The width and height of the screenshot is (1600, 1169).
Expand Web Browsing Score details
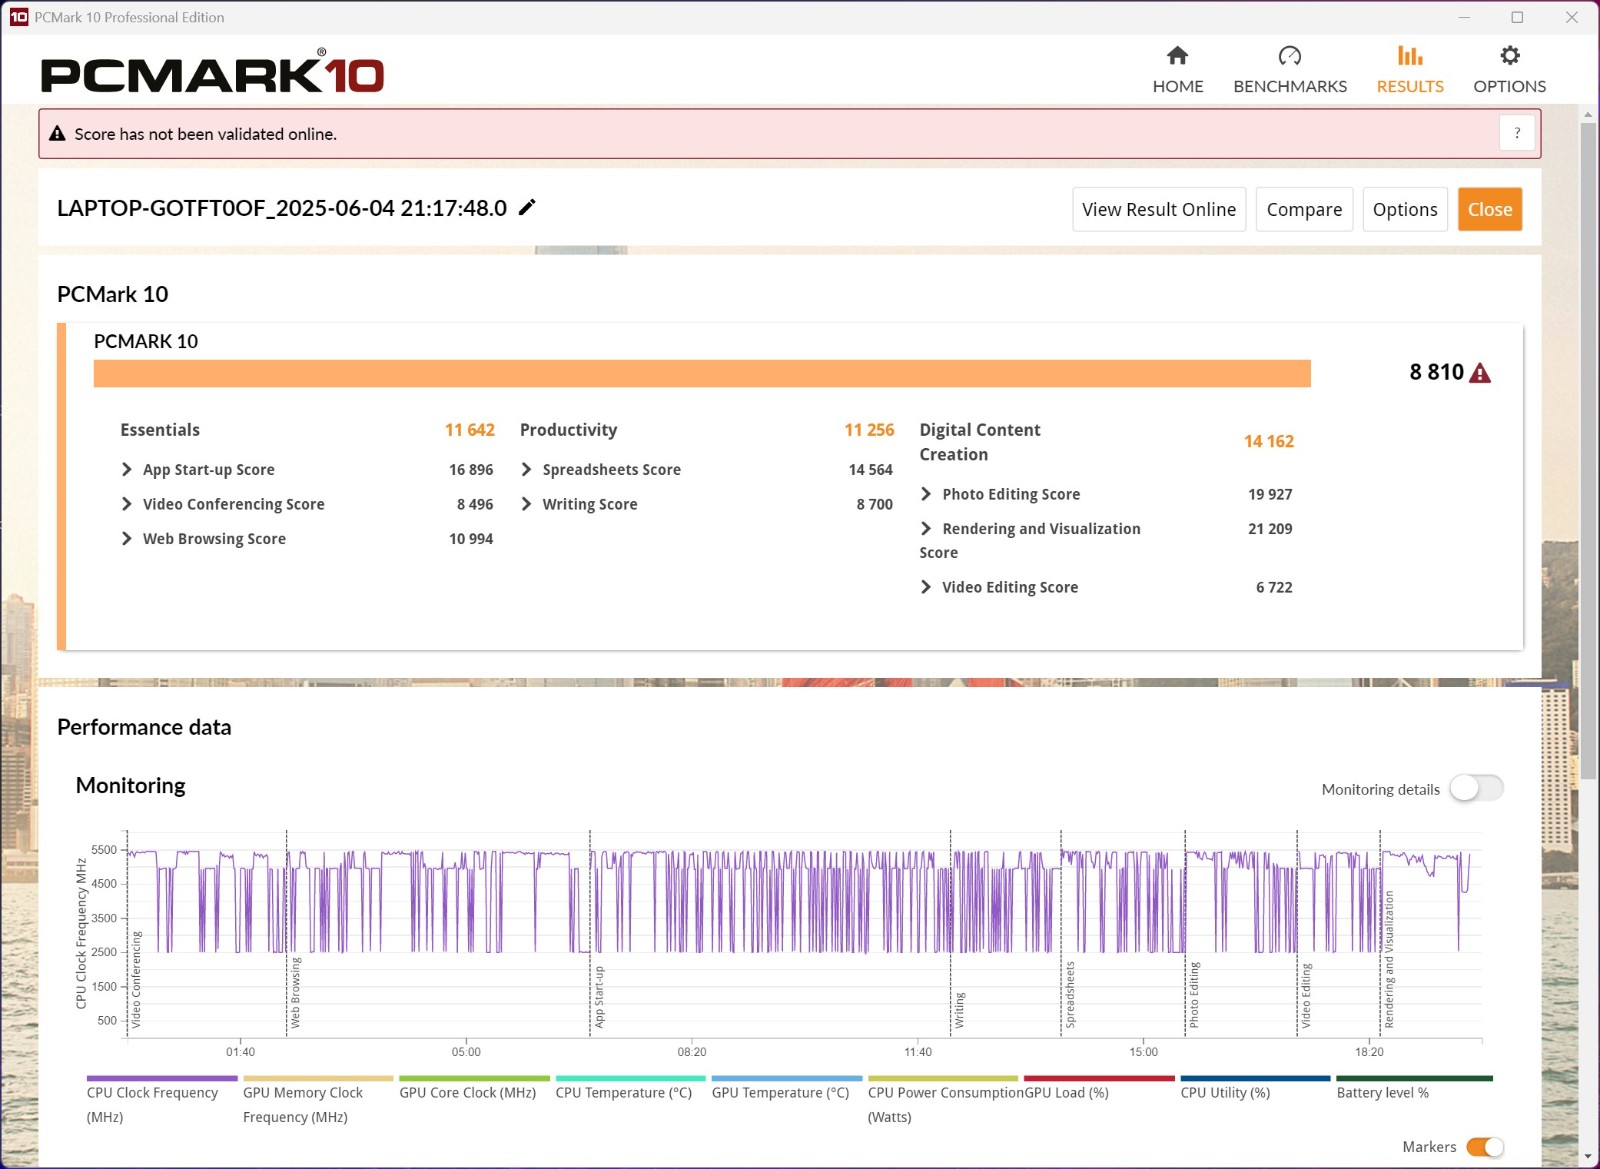pyautogui.click(x=127, y=538)
